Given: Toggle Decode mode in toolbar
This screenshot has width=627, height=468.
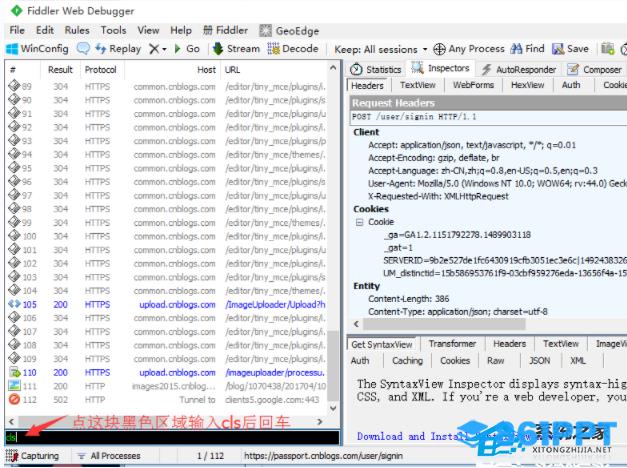Looking at the screenshot, I should (x=293, y=49).
